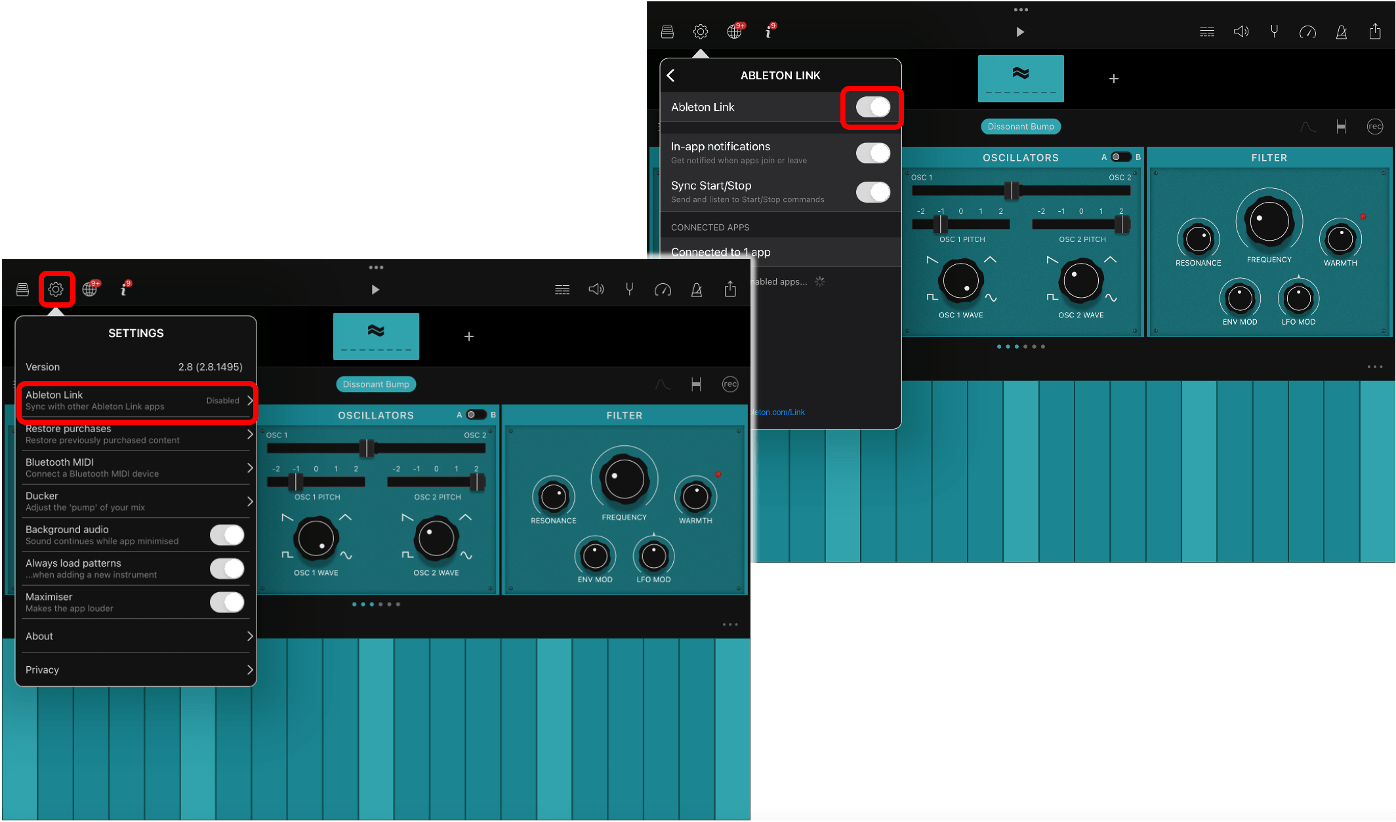1396x822 pixels.
Task: Start playback in Ableton Link screenshot
Action: pyautogui.click(x=1020, y=32)
